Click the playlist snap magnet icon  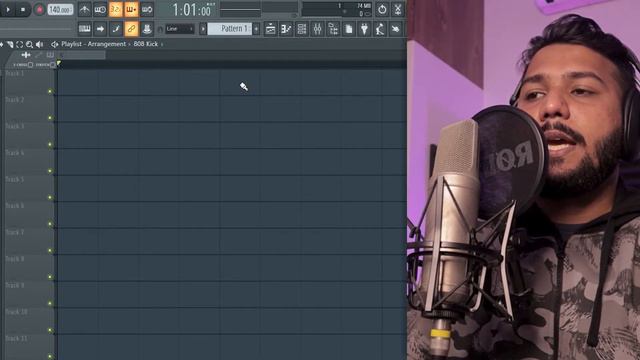tap(10, 44)
